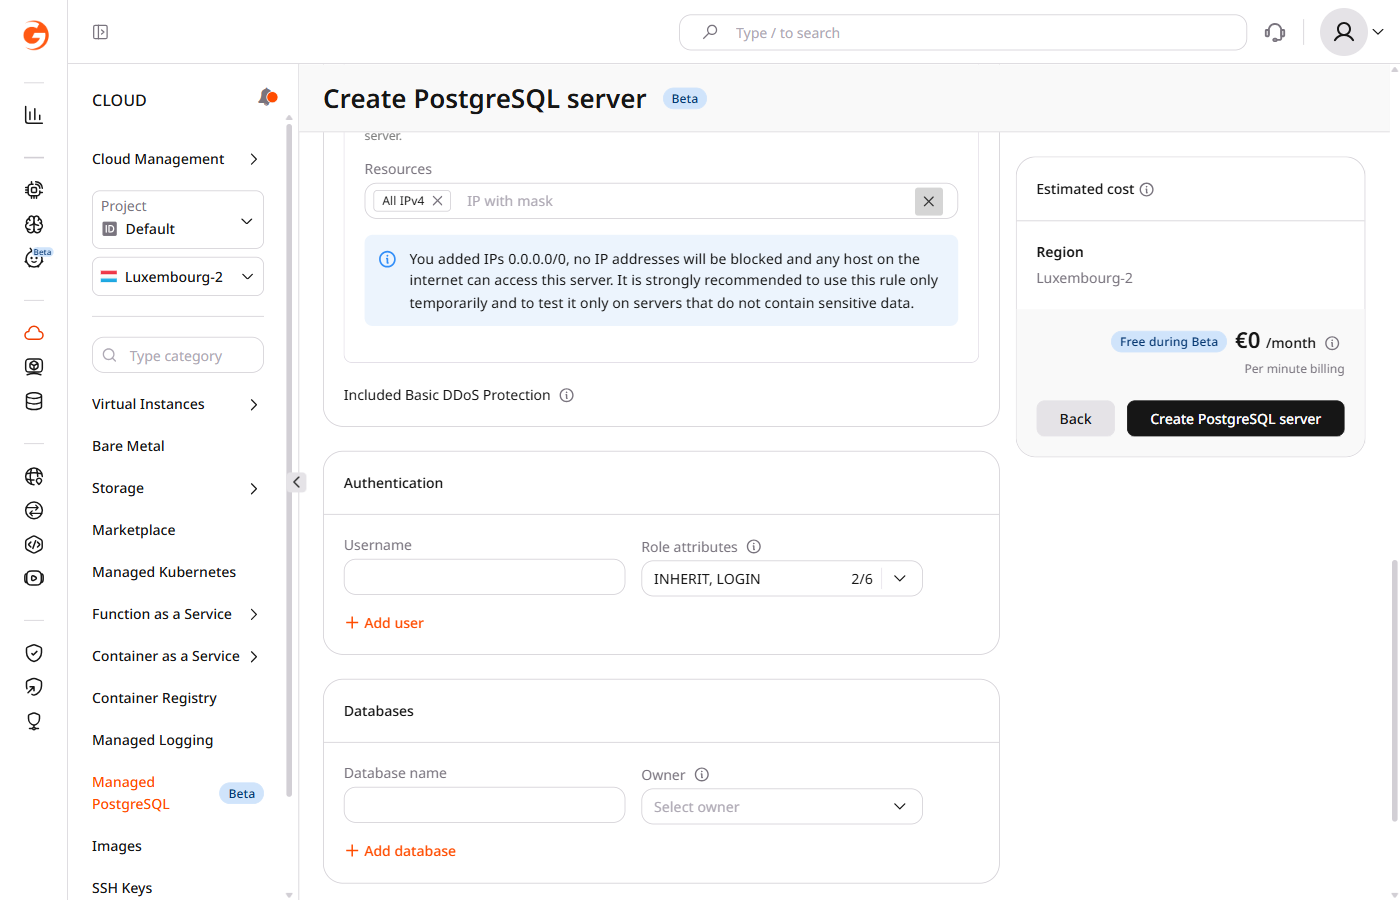
Task: Open Bare Metal section
Action: click(128, 446)
